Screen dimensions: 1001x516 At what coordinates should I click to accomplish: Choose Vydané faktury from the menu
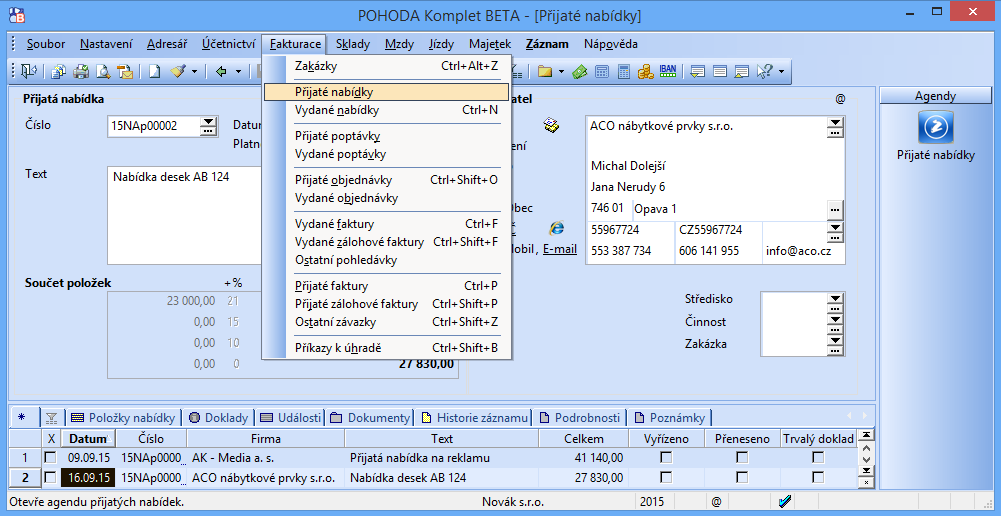tap(386, 224)
